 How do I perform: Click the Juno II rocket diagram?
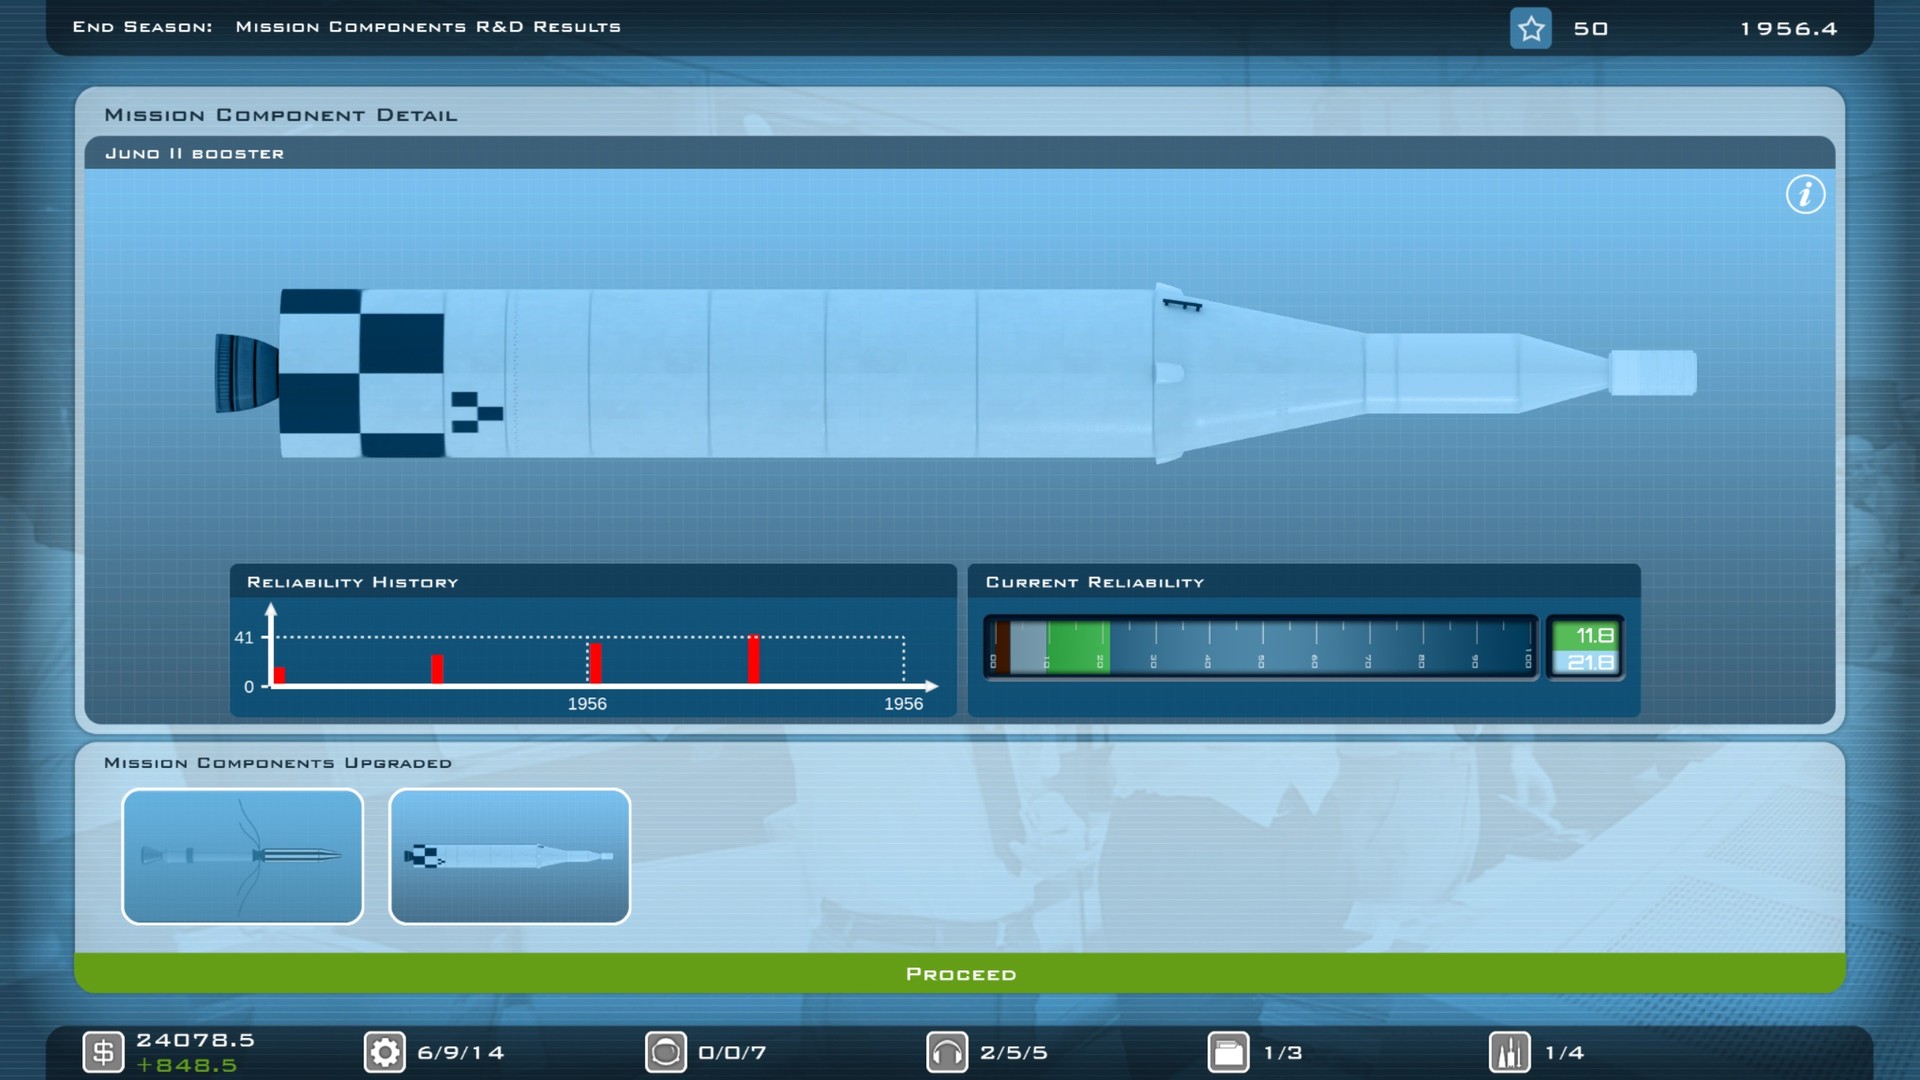[x=900, y=375]
